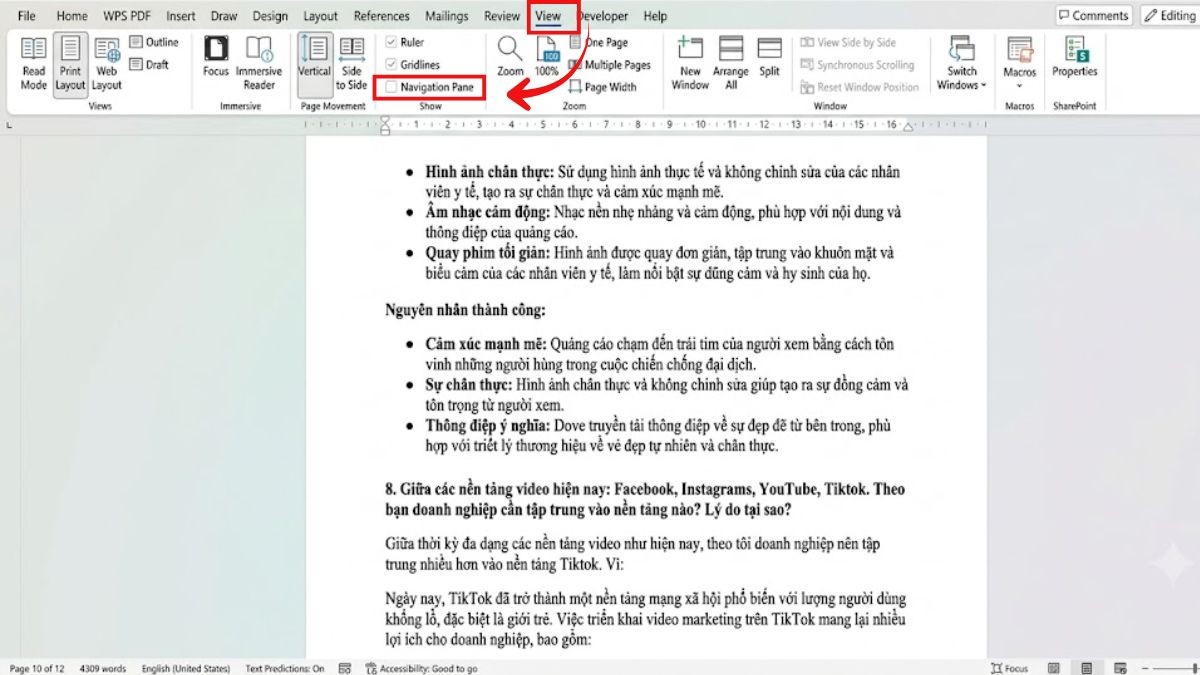
Task: Click the 4309 words count
Action: 103,668
